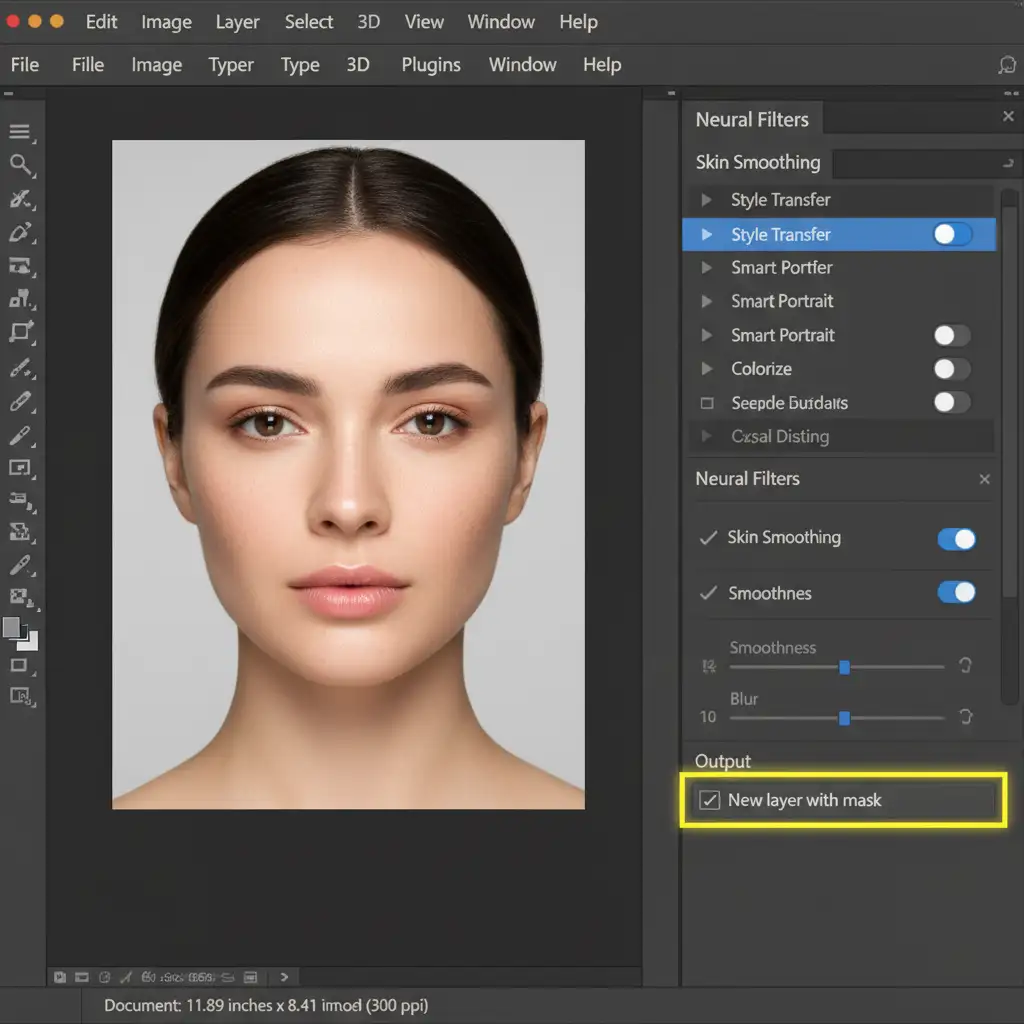The width and height of the screenshot is (1024, 1024).
Task: Open the dropdown field beside Skin Smoothing
Action: [x=924, y=163]
